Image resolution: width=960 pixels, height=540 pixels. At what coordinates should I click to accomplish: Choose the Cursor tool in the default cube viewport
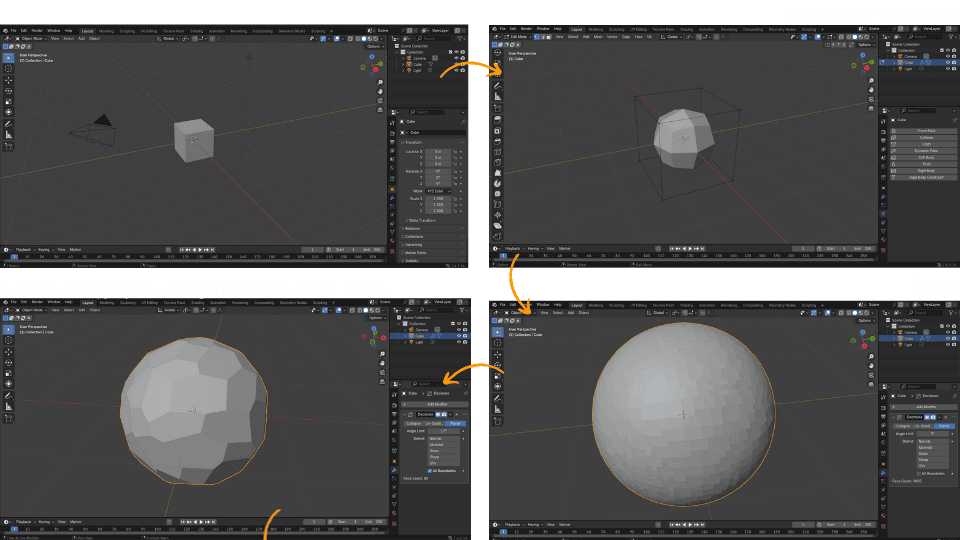(9, 68)
